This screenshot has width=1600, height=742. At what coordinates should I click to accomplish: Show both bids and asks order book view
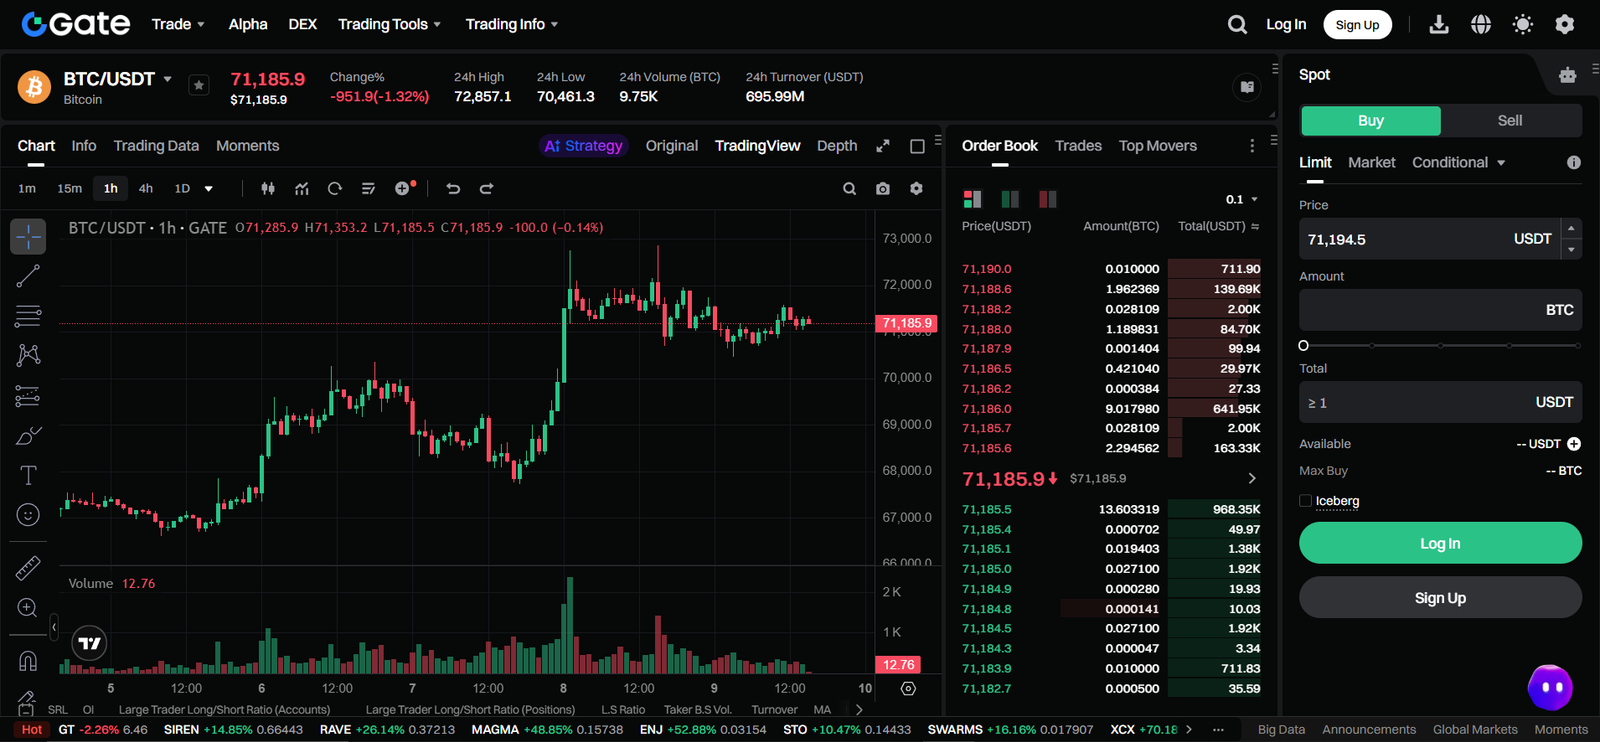[972, 199]
